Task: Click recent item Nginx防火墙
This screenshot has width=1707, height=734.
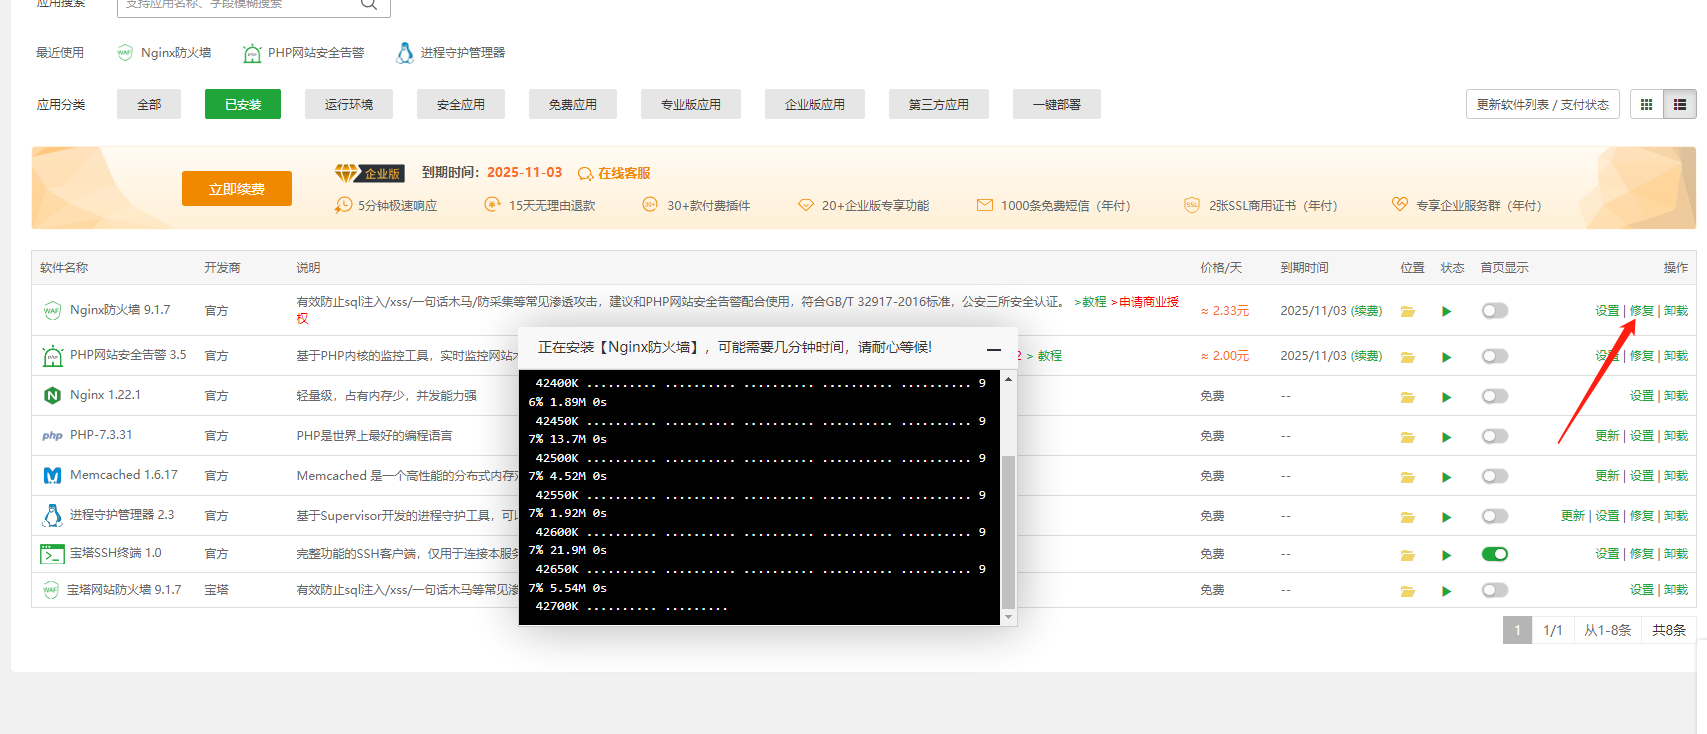Action: [x=164, y=53]
